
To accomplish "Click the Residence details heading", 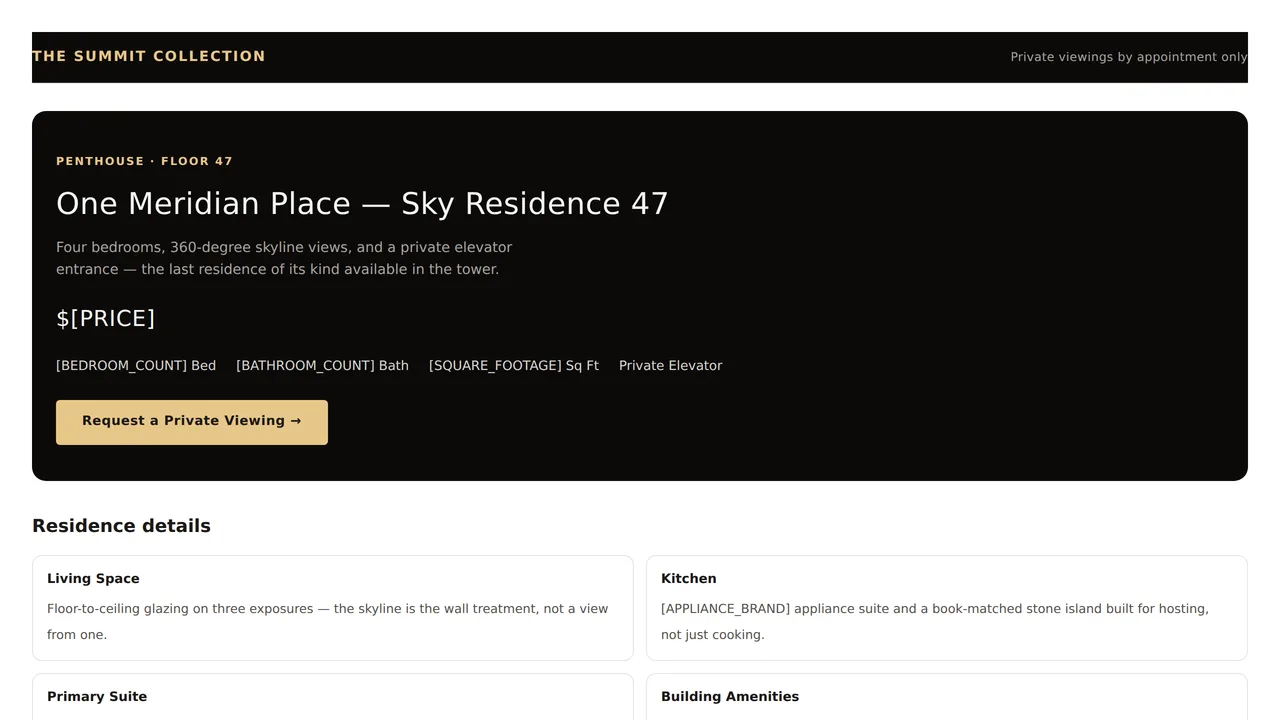I will [x=121, y=526].
